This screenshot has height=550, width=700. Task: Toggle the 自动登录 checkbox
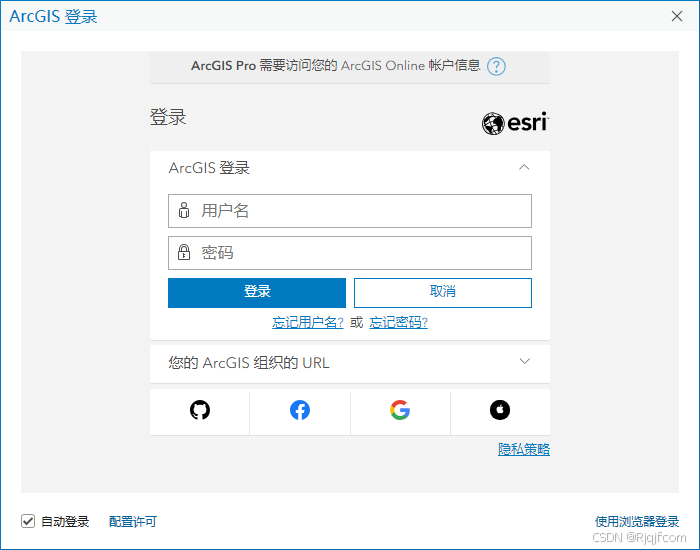click(28, 521)
